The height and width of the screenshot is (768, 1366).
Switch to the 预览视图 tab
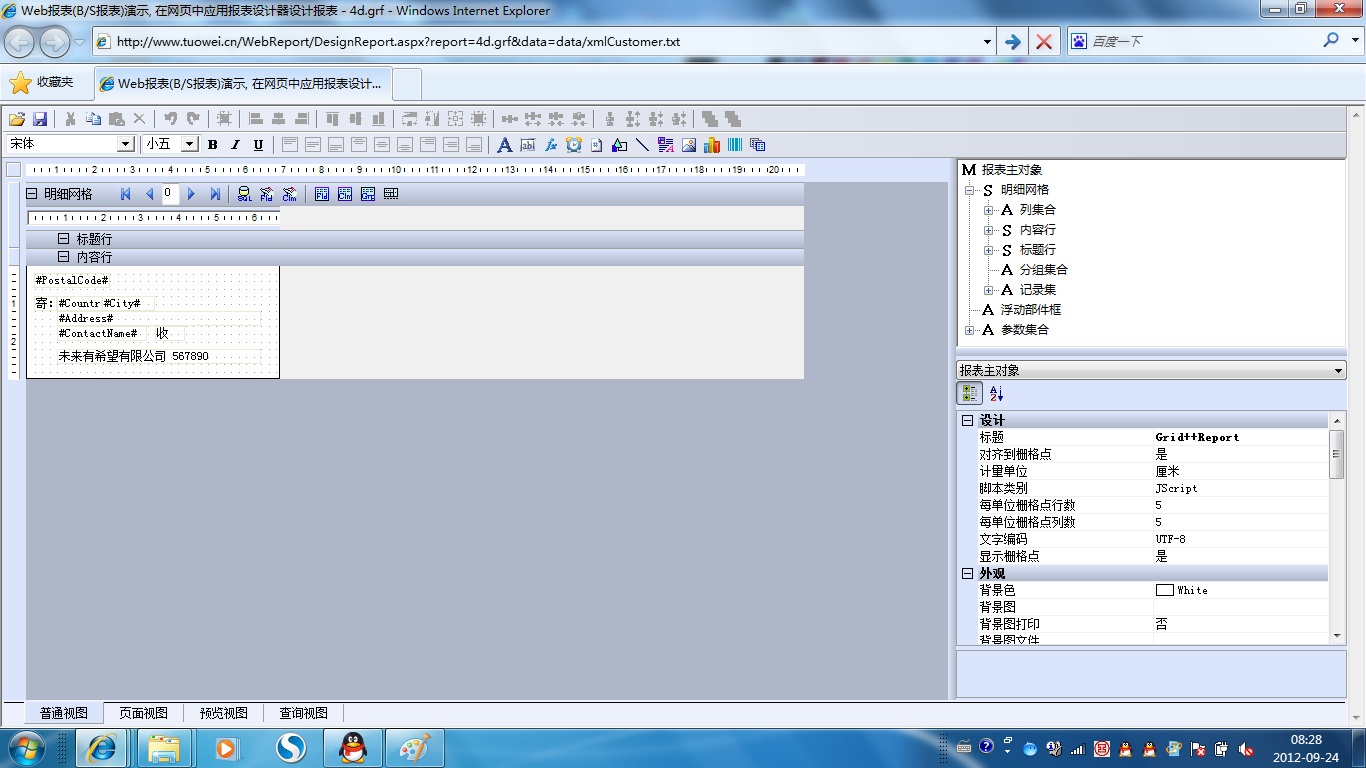223,713
